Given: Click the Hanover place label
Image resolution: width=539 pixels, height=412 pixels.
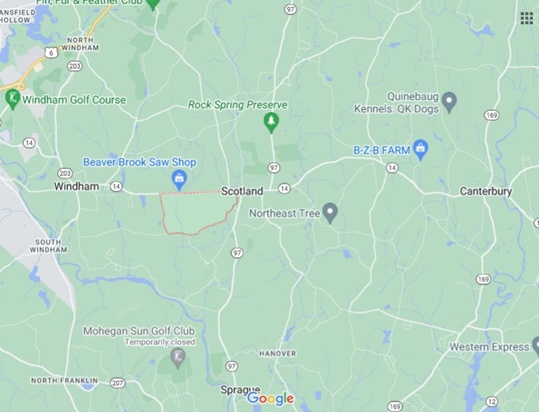Looking at the screenshot, I should [x=277, y=353].
